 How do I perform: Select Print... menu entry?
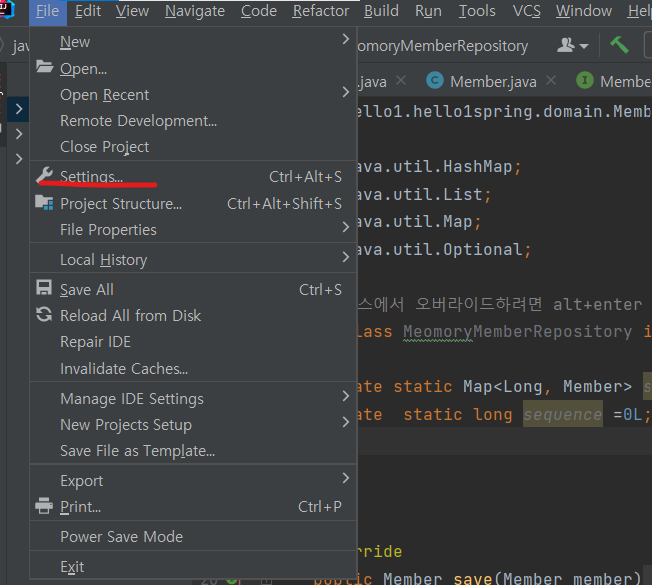click(193, 507)
